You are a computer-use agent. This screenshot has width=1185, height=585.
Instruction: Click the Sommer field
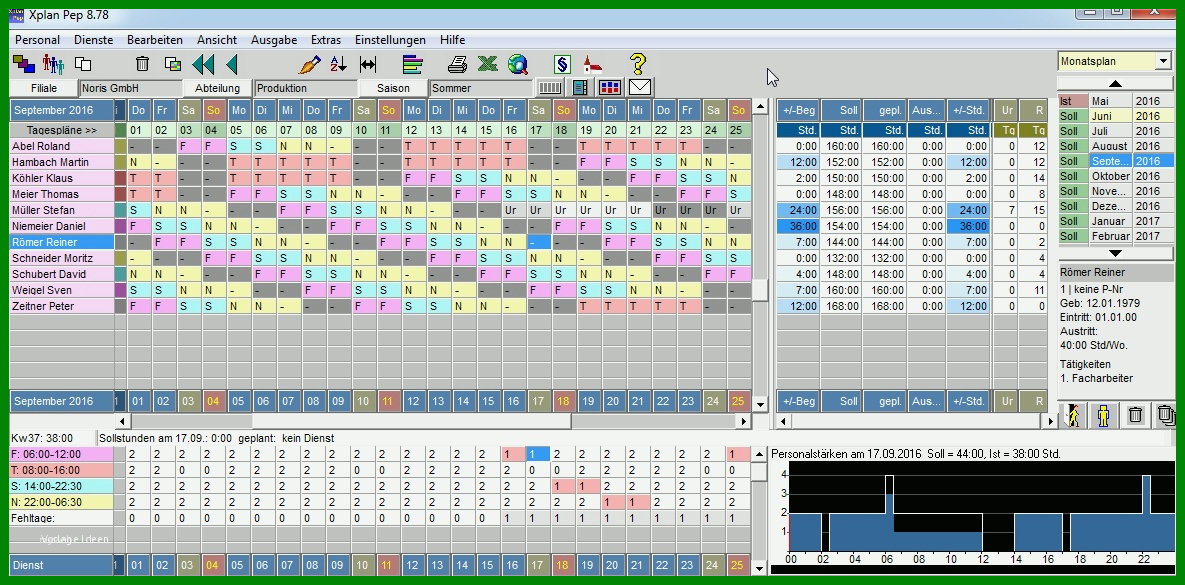tap(481, 88)
